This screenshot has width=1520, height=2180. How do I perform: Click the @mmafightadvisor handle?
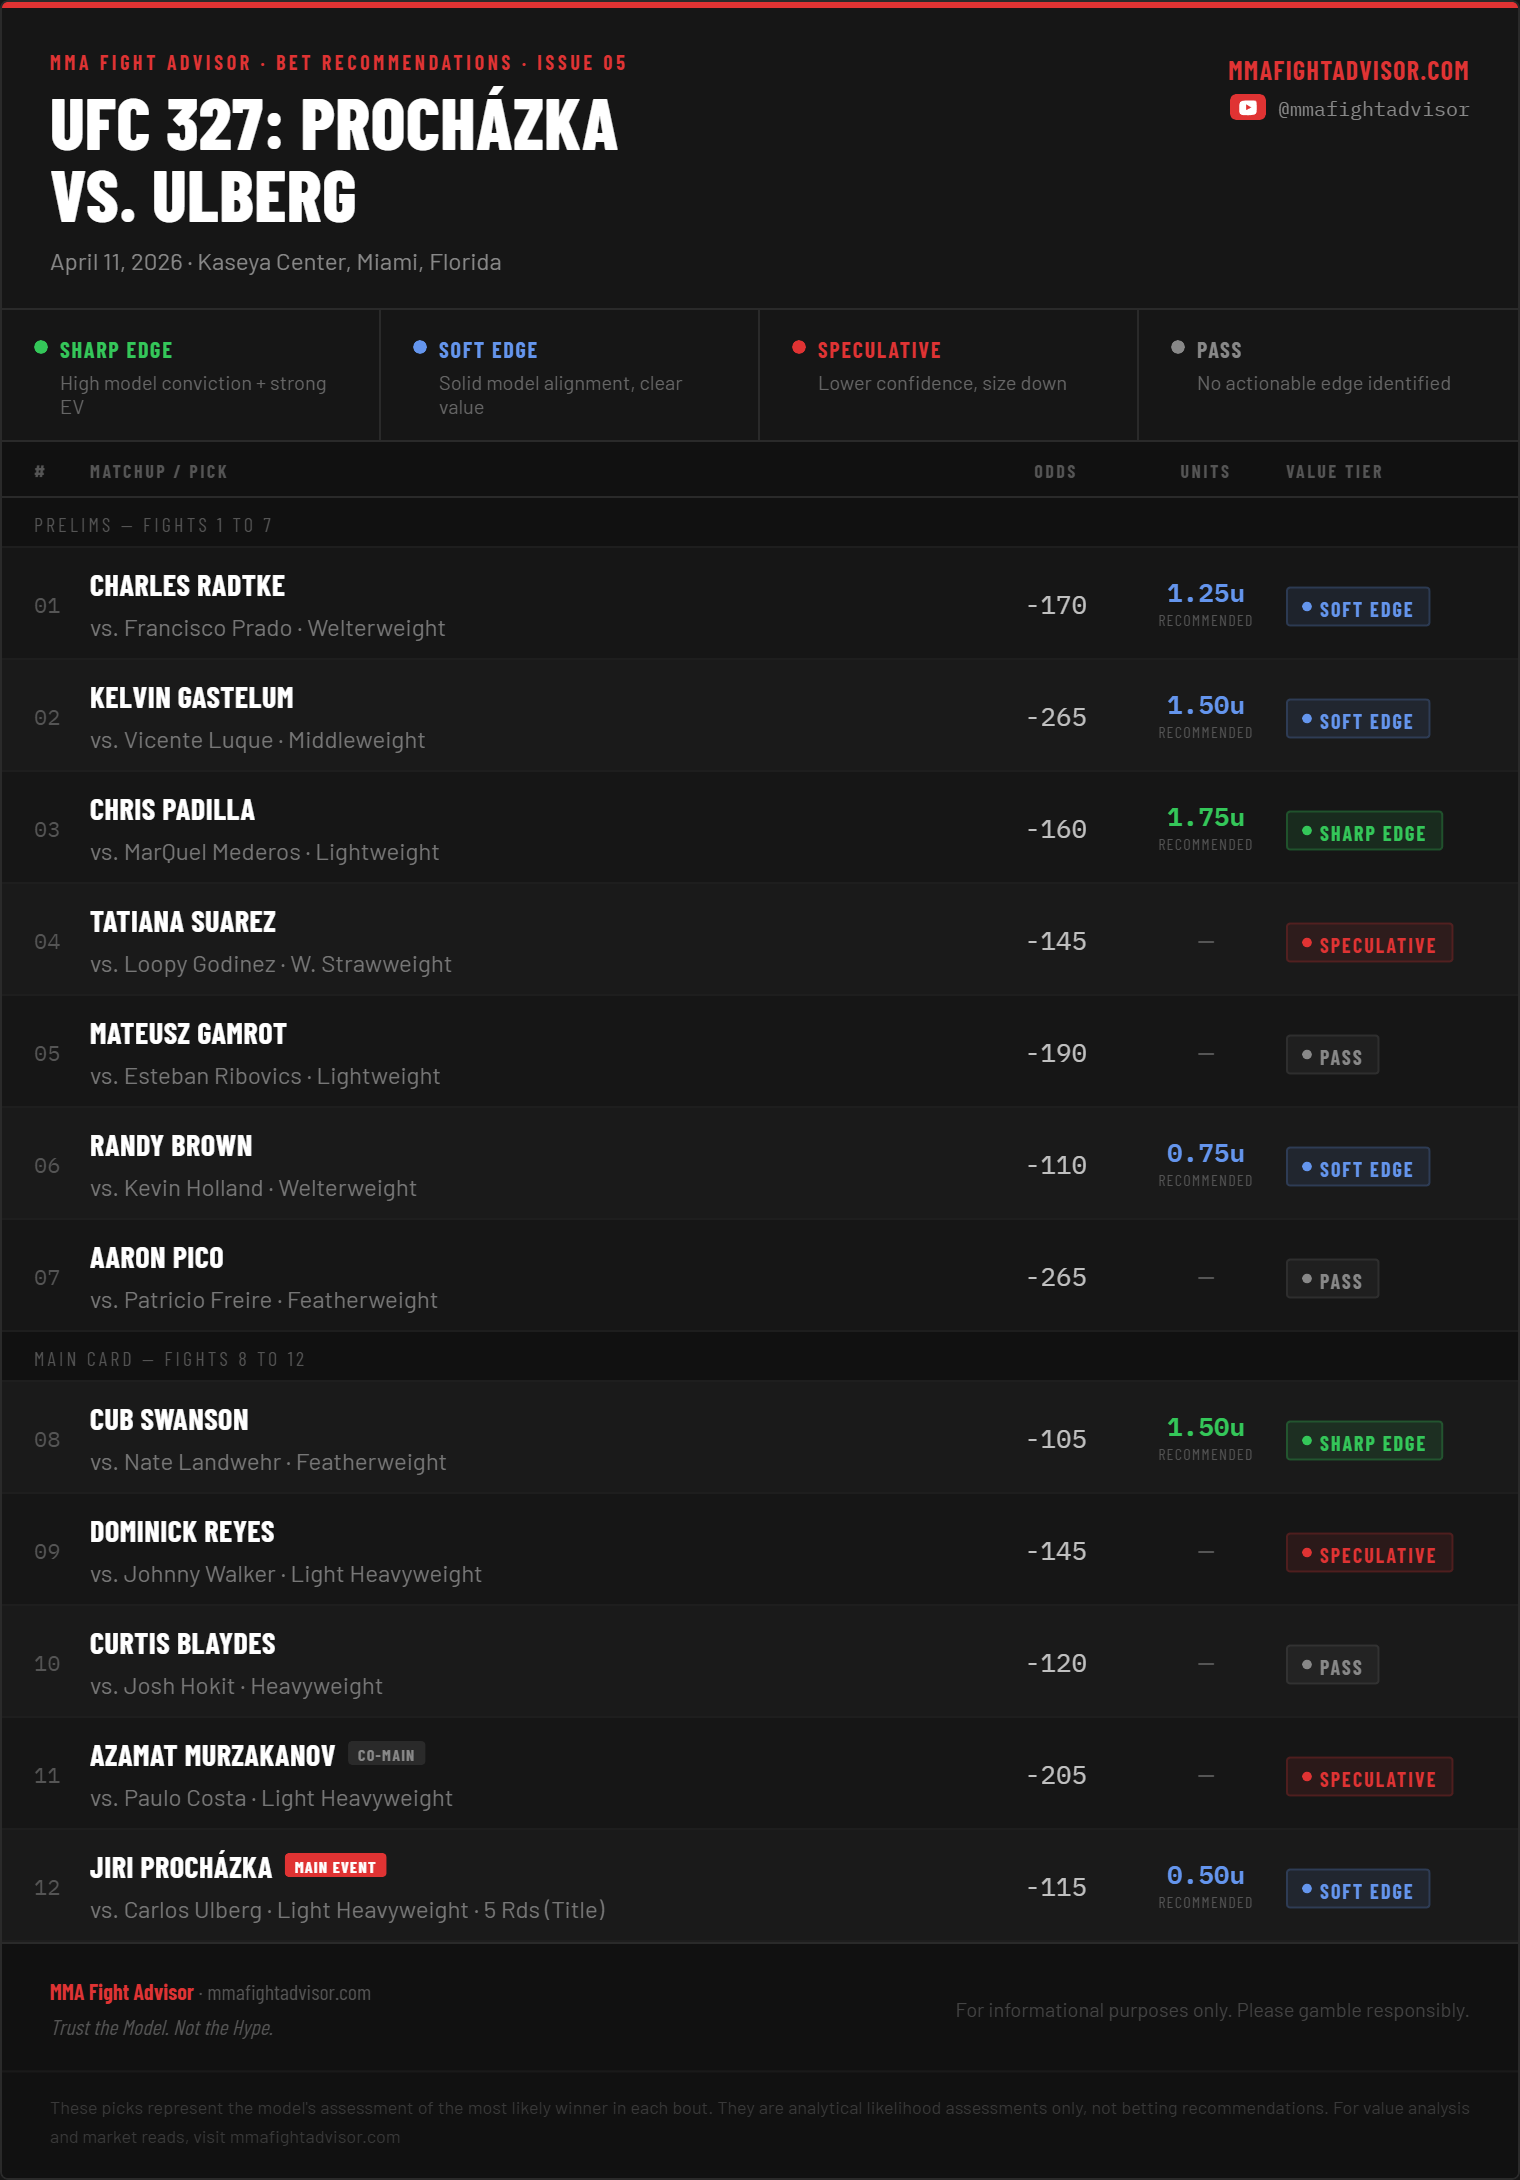click(x=1373, y=109)
